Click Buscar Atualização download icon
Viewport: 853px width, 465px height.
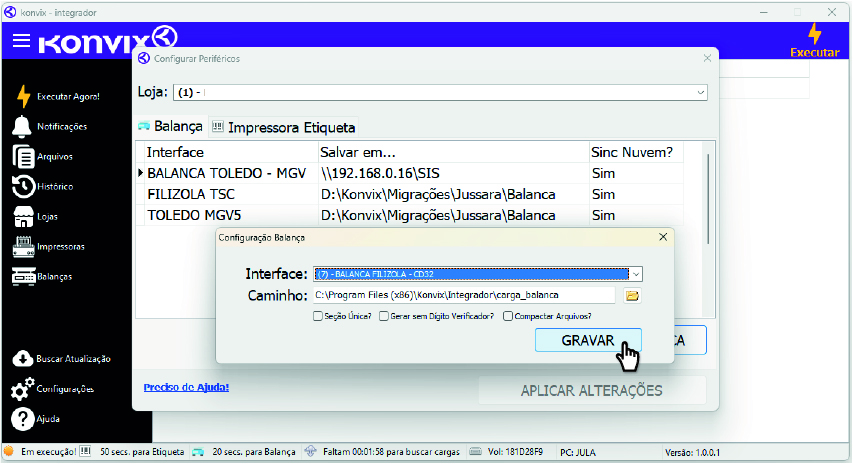22,359
